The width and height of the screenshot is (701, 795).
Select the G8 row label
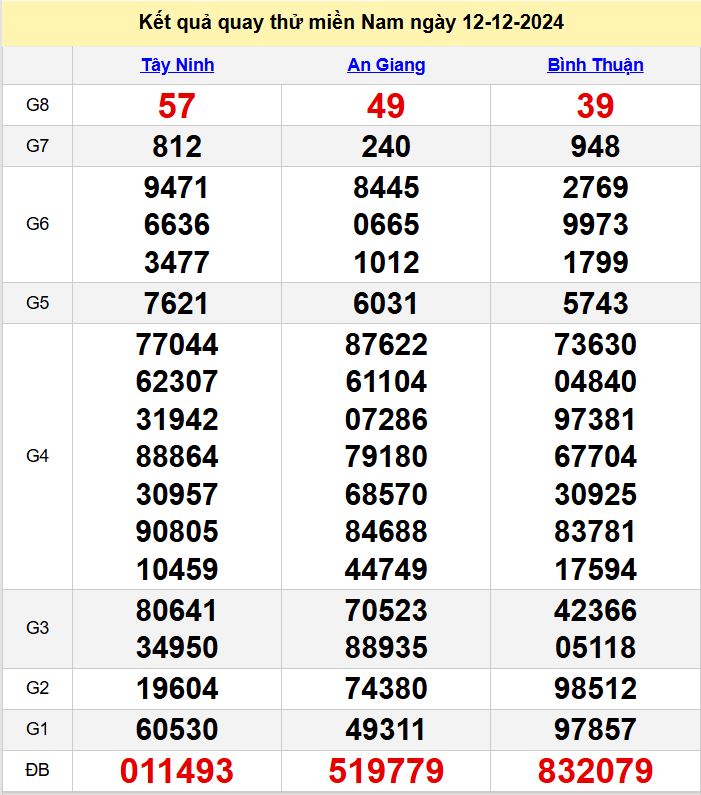pos(38,105)
